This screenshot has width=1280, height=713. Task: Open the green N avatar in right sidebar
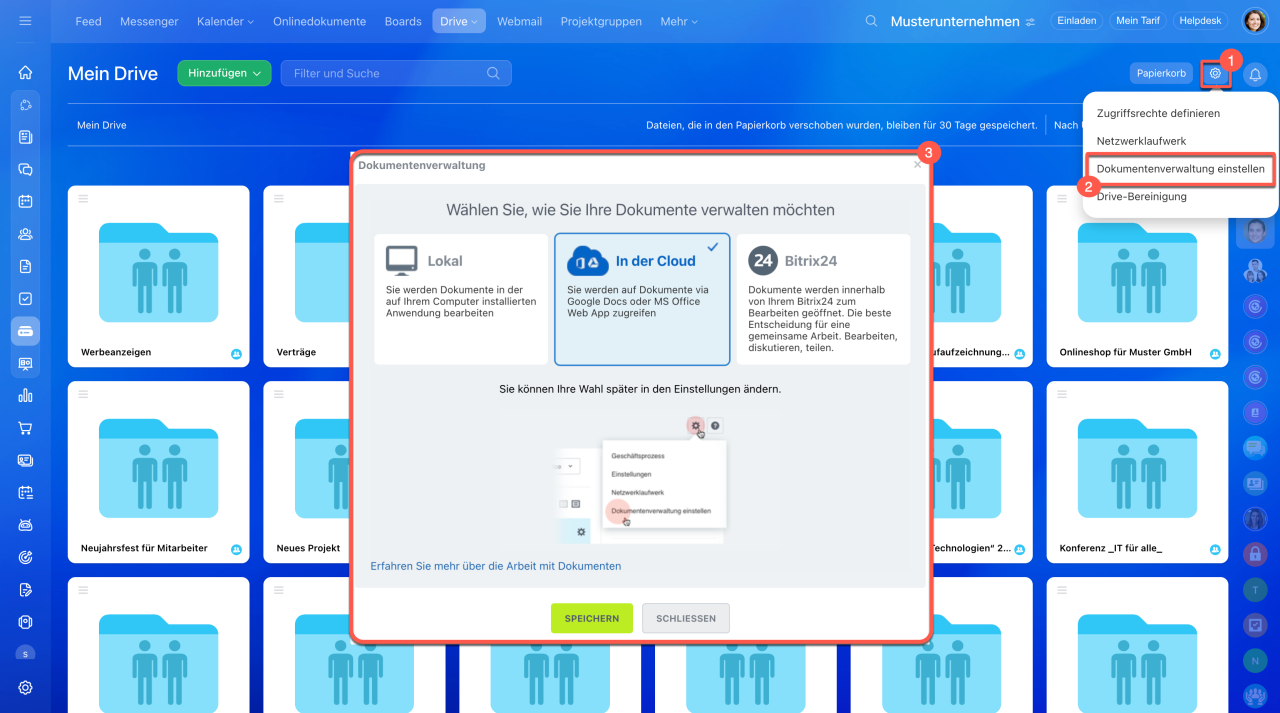click(1254, 660)
